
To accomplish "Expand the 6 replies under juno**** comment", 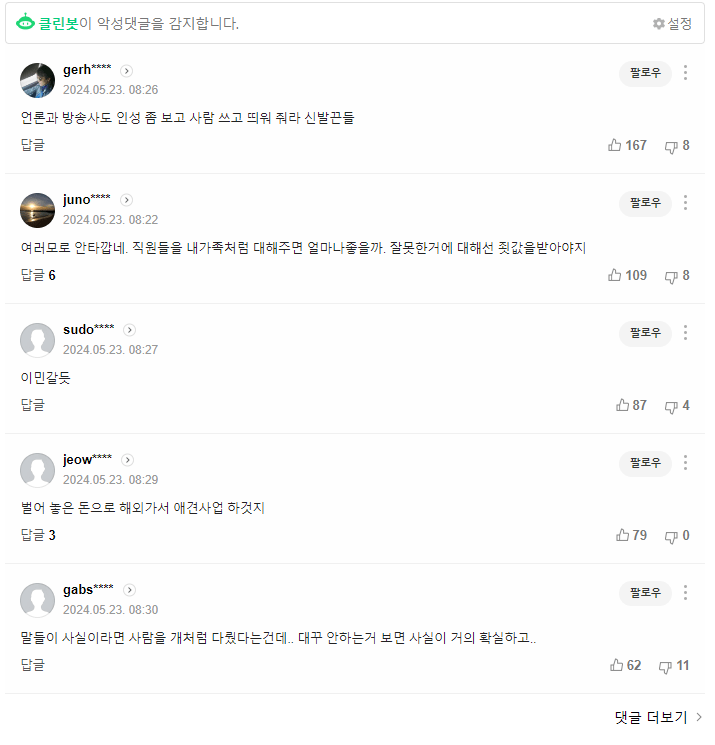I will [38, 276].
